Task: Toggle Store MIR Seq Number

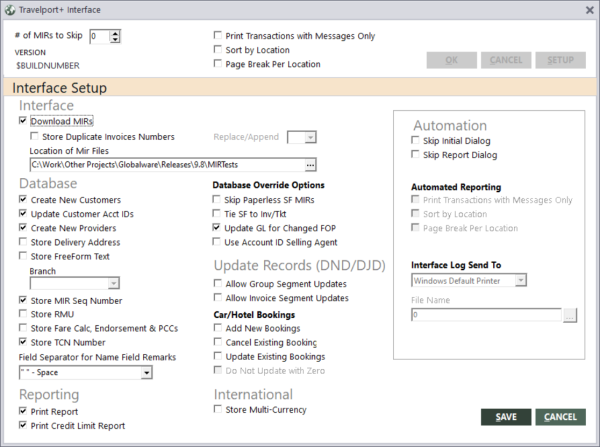Action: [x=23, y=300]
